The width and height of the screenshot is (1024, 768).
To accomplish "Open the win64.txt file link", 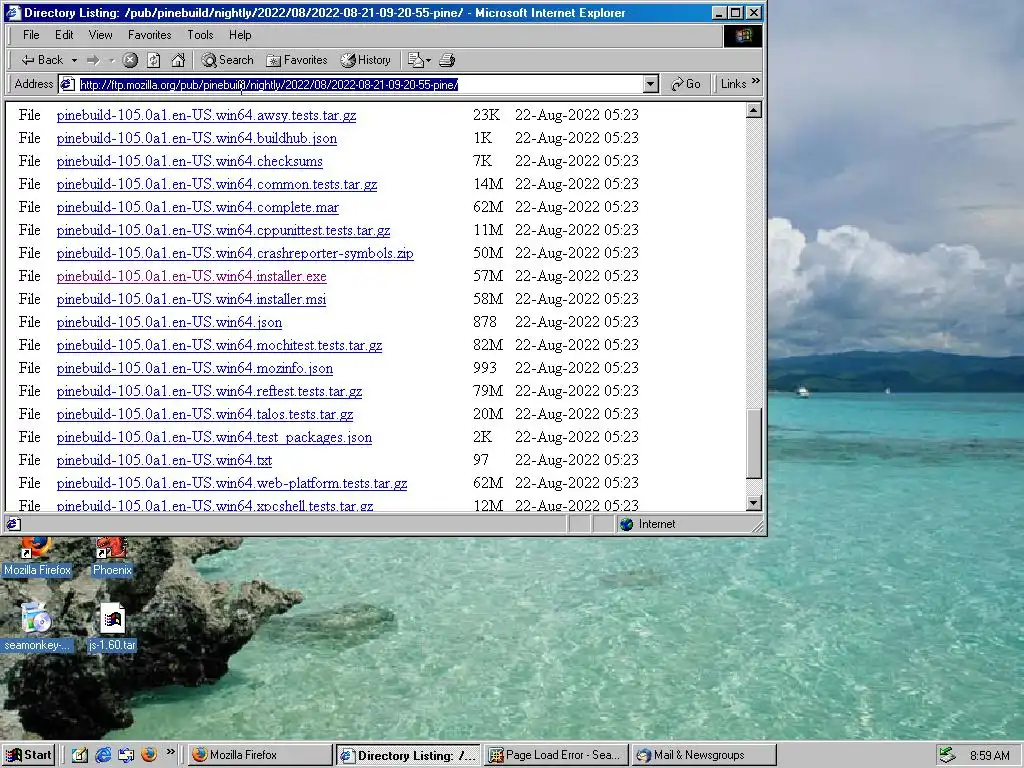I will (164, 460).
